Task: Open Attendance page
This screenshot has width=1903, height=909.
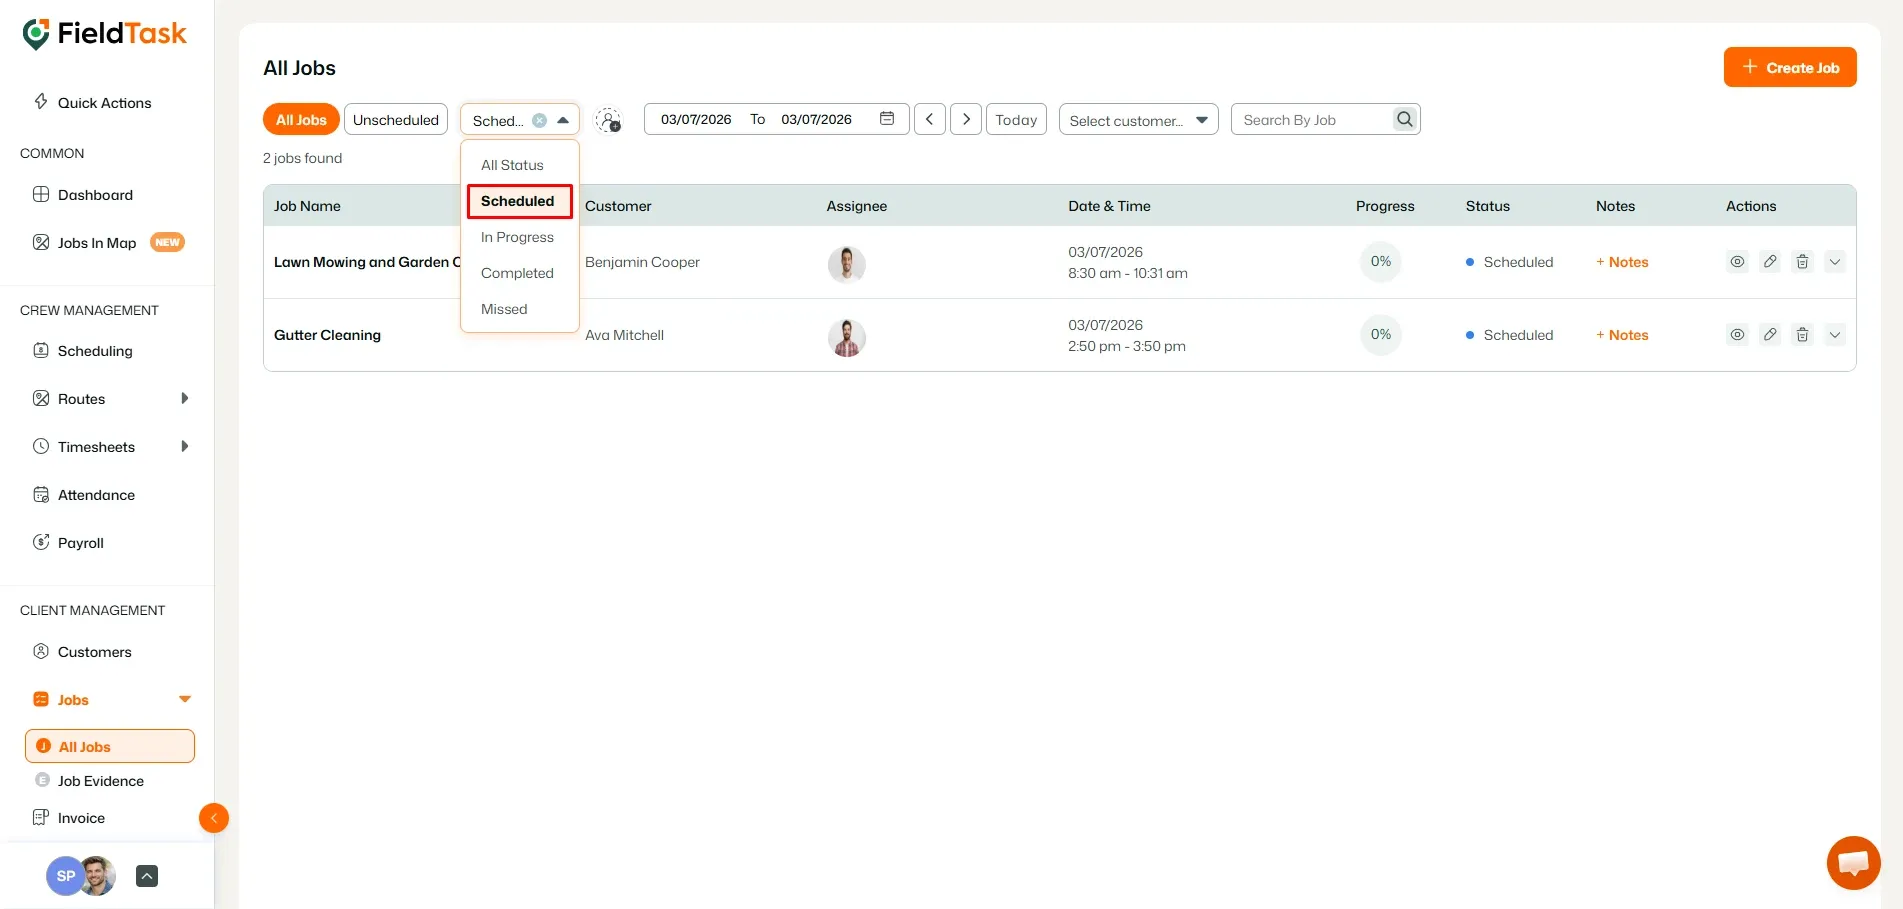Action: [x=84, y=494]
